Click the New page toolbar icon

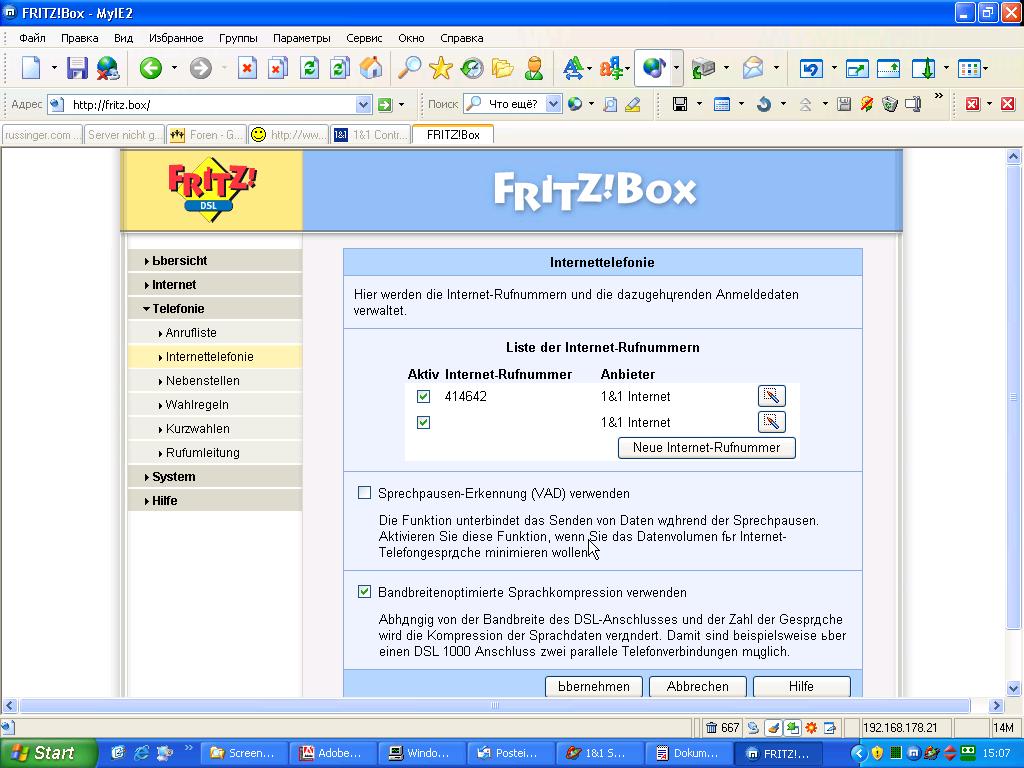(31, 68)
